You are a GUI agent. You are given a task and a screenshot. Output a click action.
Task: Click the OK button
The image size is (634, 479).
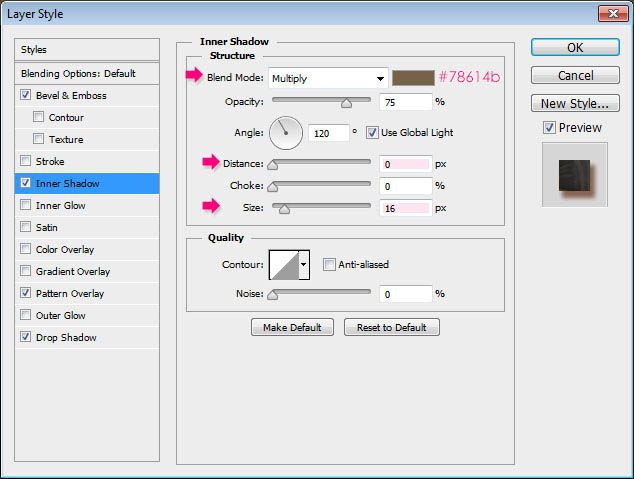tap(575, 47)
